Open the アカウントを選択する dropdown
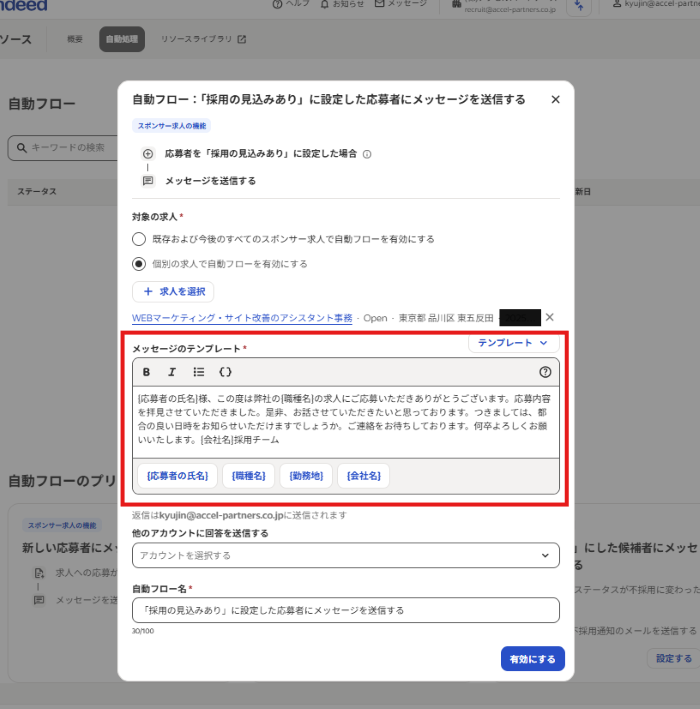This screenshot has width=700, height=709. coord(345,555)
